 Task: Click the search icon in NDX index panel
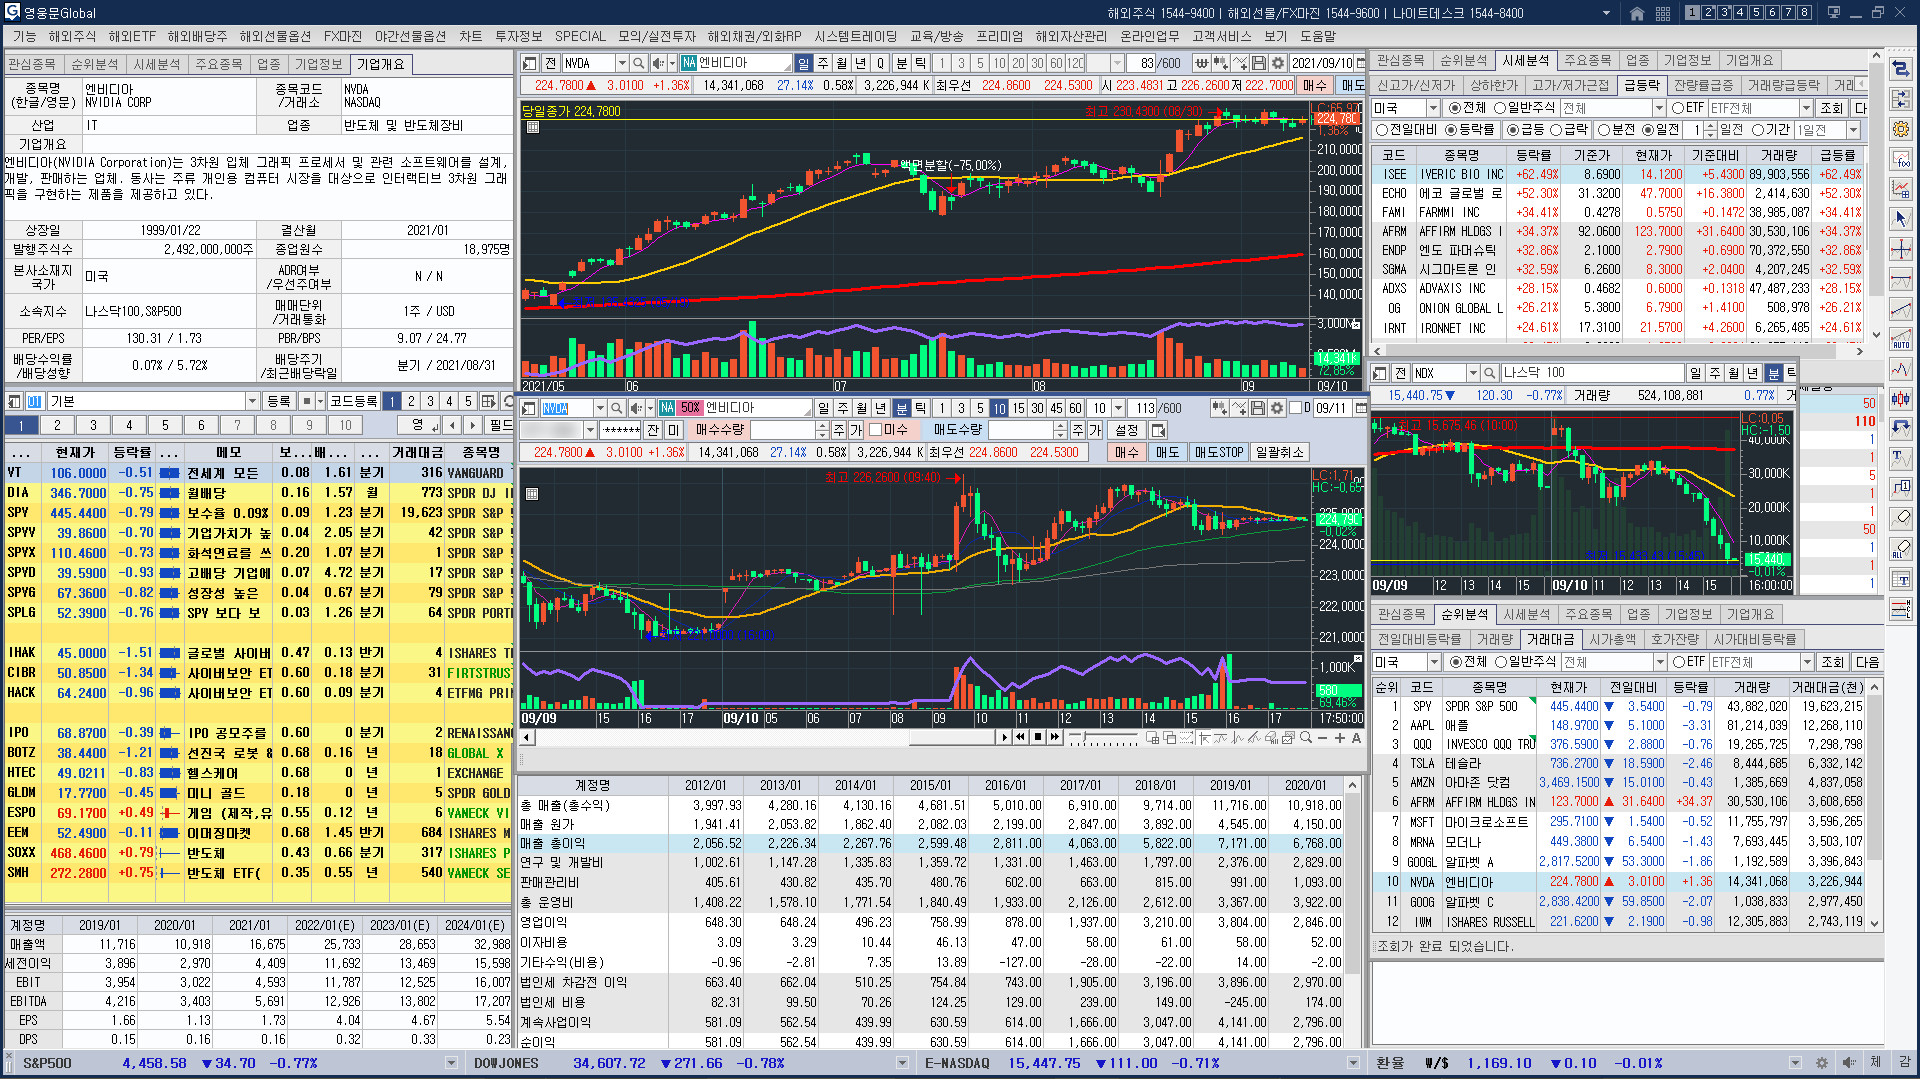pyautogui.click(x=1489, y=373)
